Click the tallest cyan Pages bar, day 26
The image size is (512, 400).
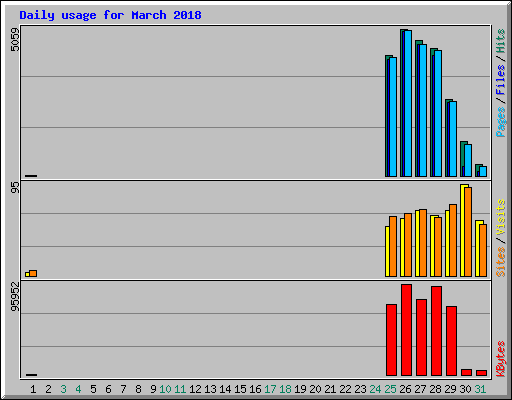tap(408, 104)
